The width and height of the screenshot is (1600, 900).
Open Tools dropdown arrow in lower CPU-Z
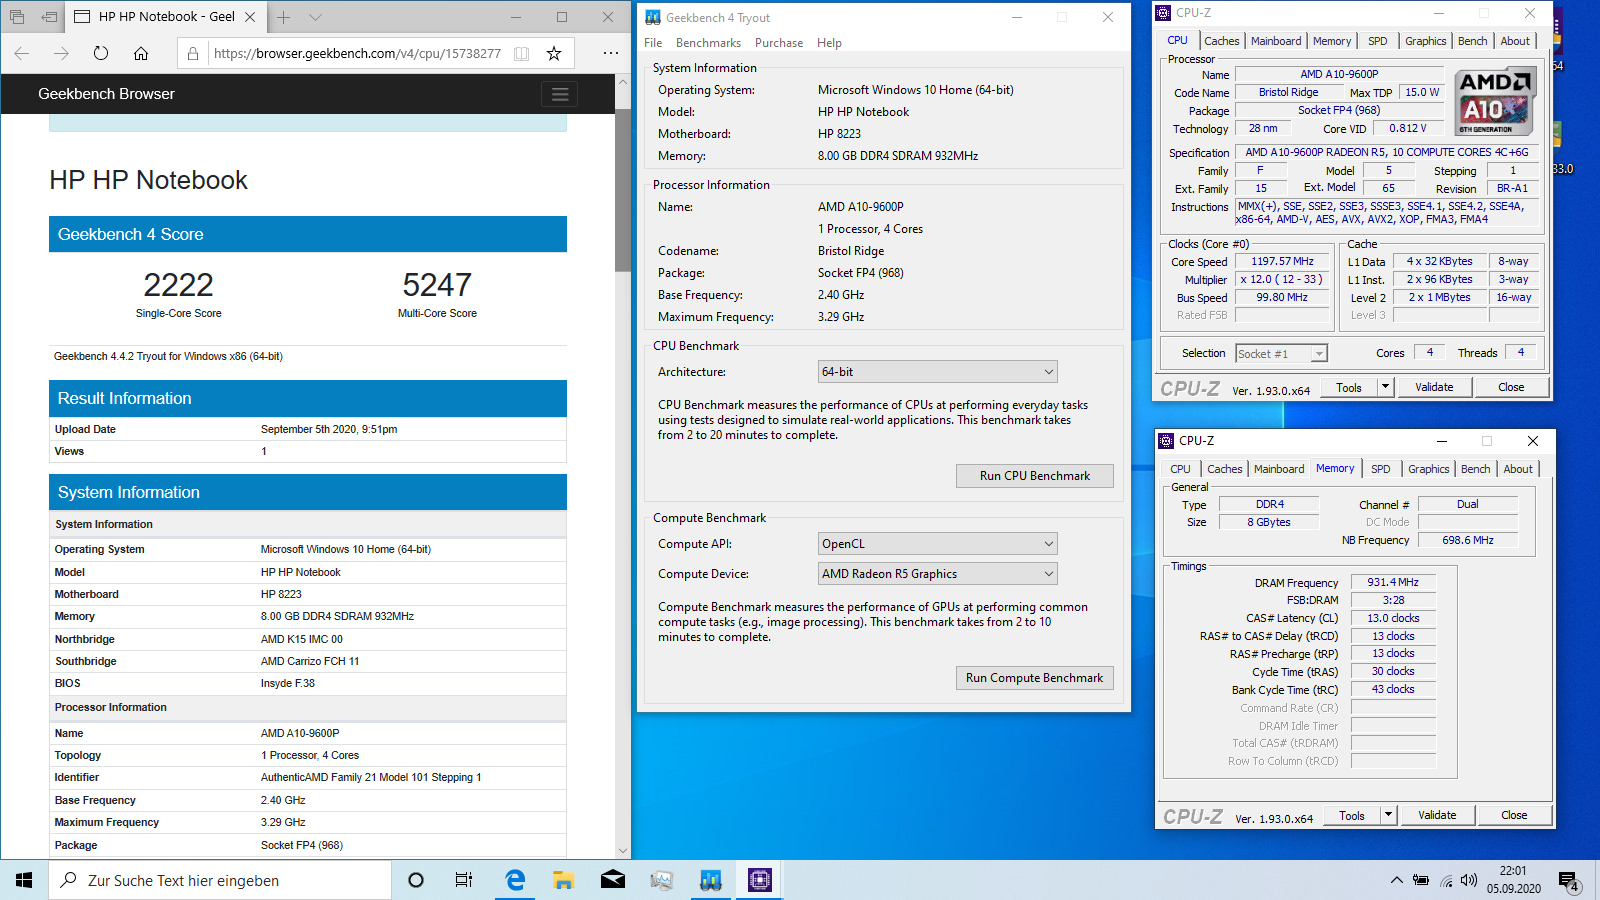click(1388, 816)
